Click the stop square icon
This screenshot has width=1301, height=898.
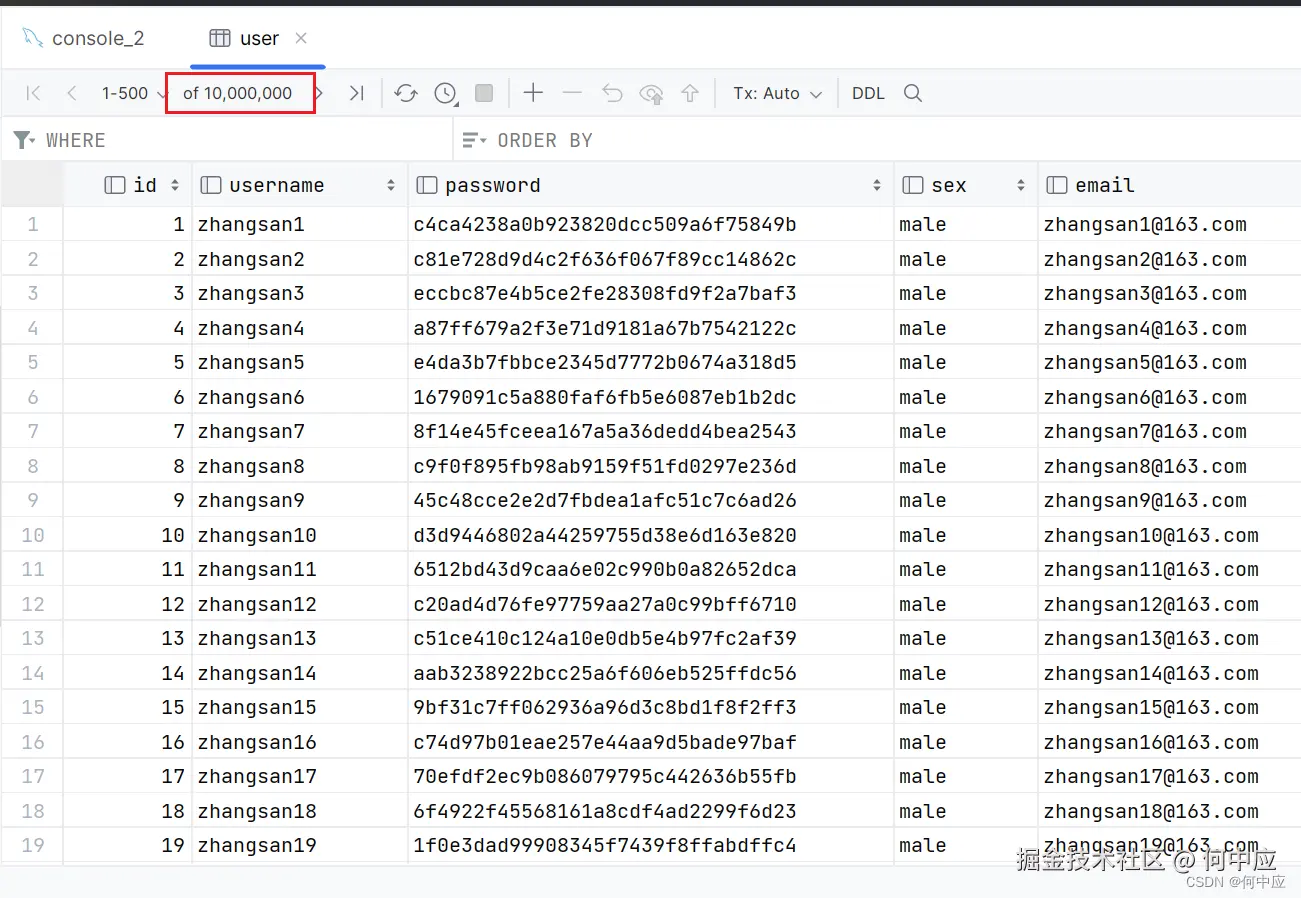(484, 93)
